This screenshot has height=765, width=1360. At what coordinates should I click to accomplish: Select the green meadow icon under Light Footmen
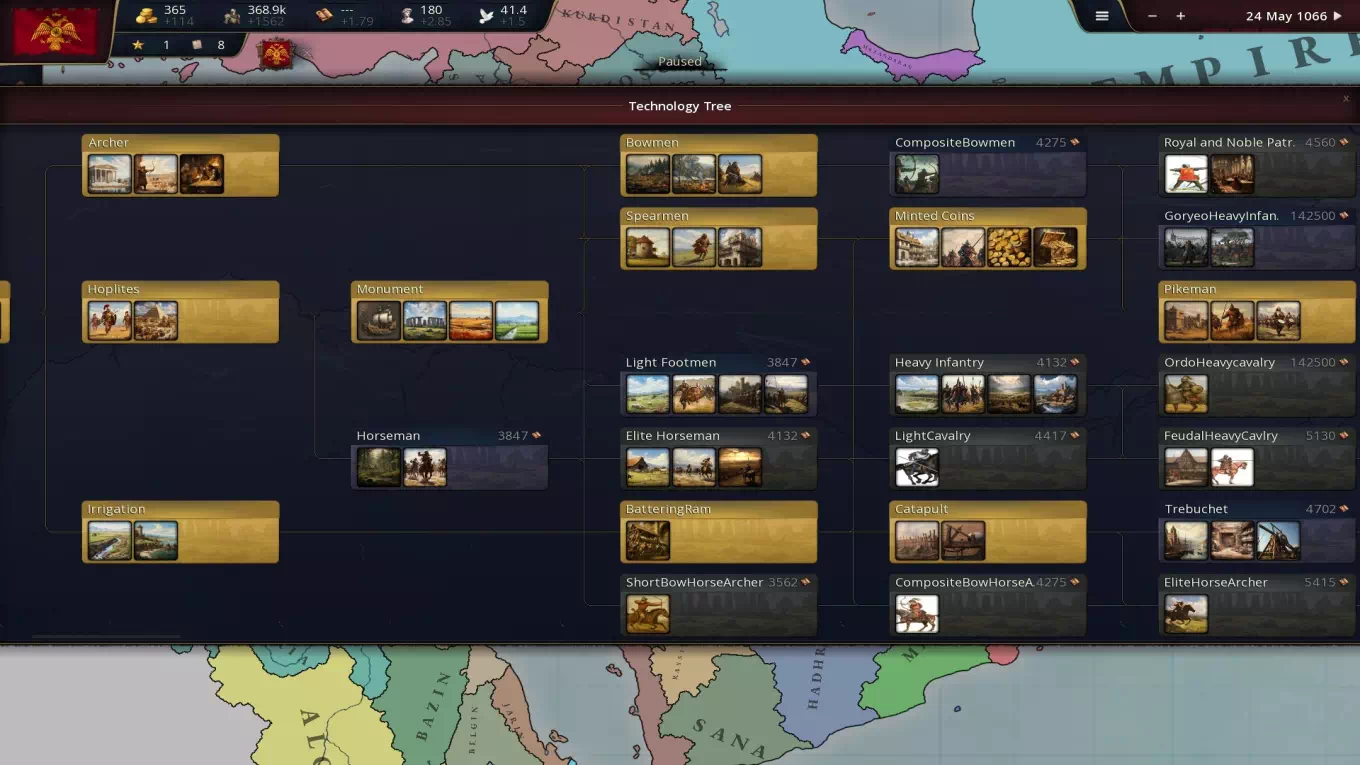tap(648, 394)
